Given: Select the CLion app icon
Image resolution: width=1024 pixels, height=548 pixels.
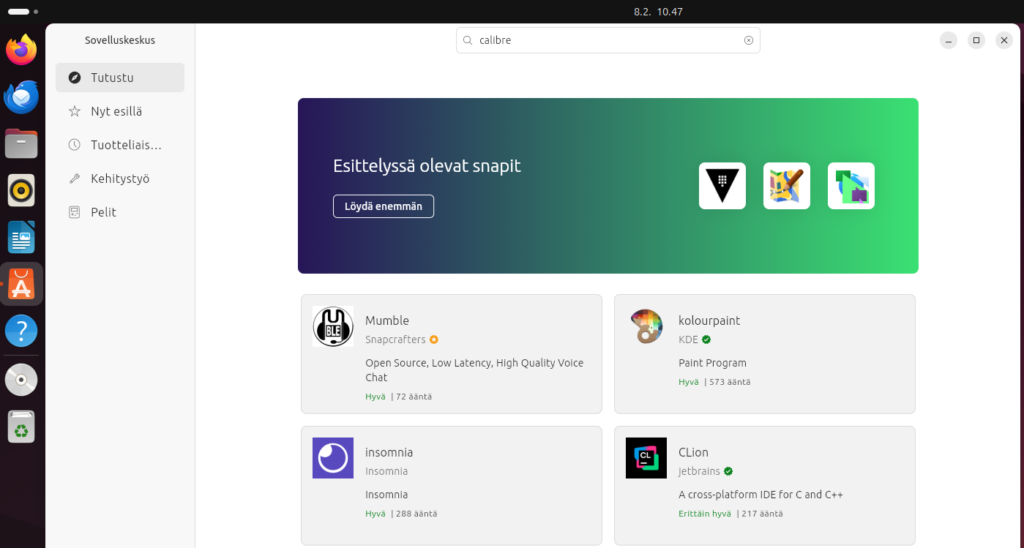Looking at the screenshot, I should [x=646, y=458].
